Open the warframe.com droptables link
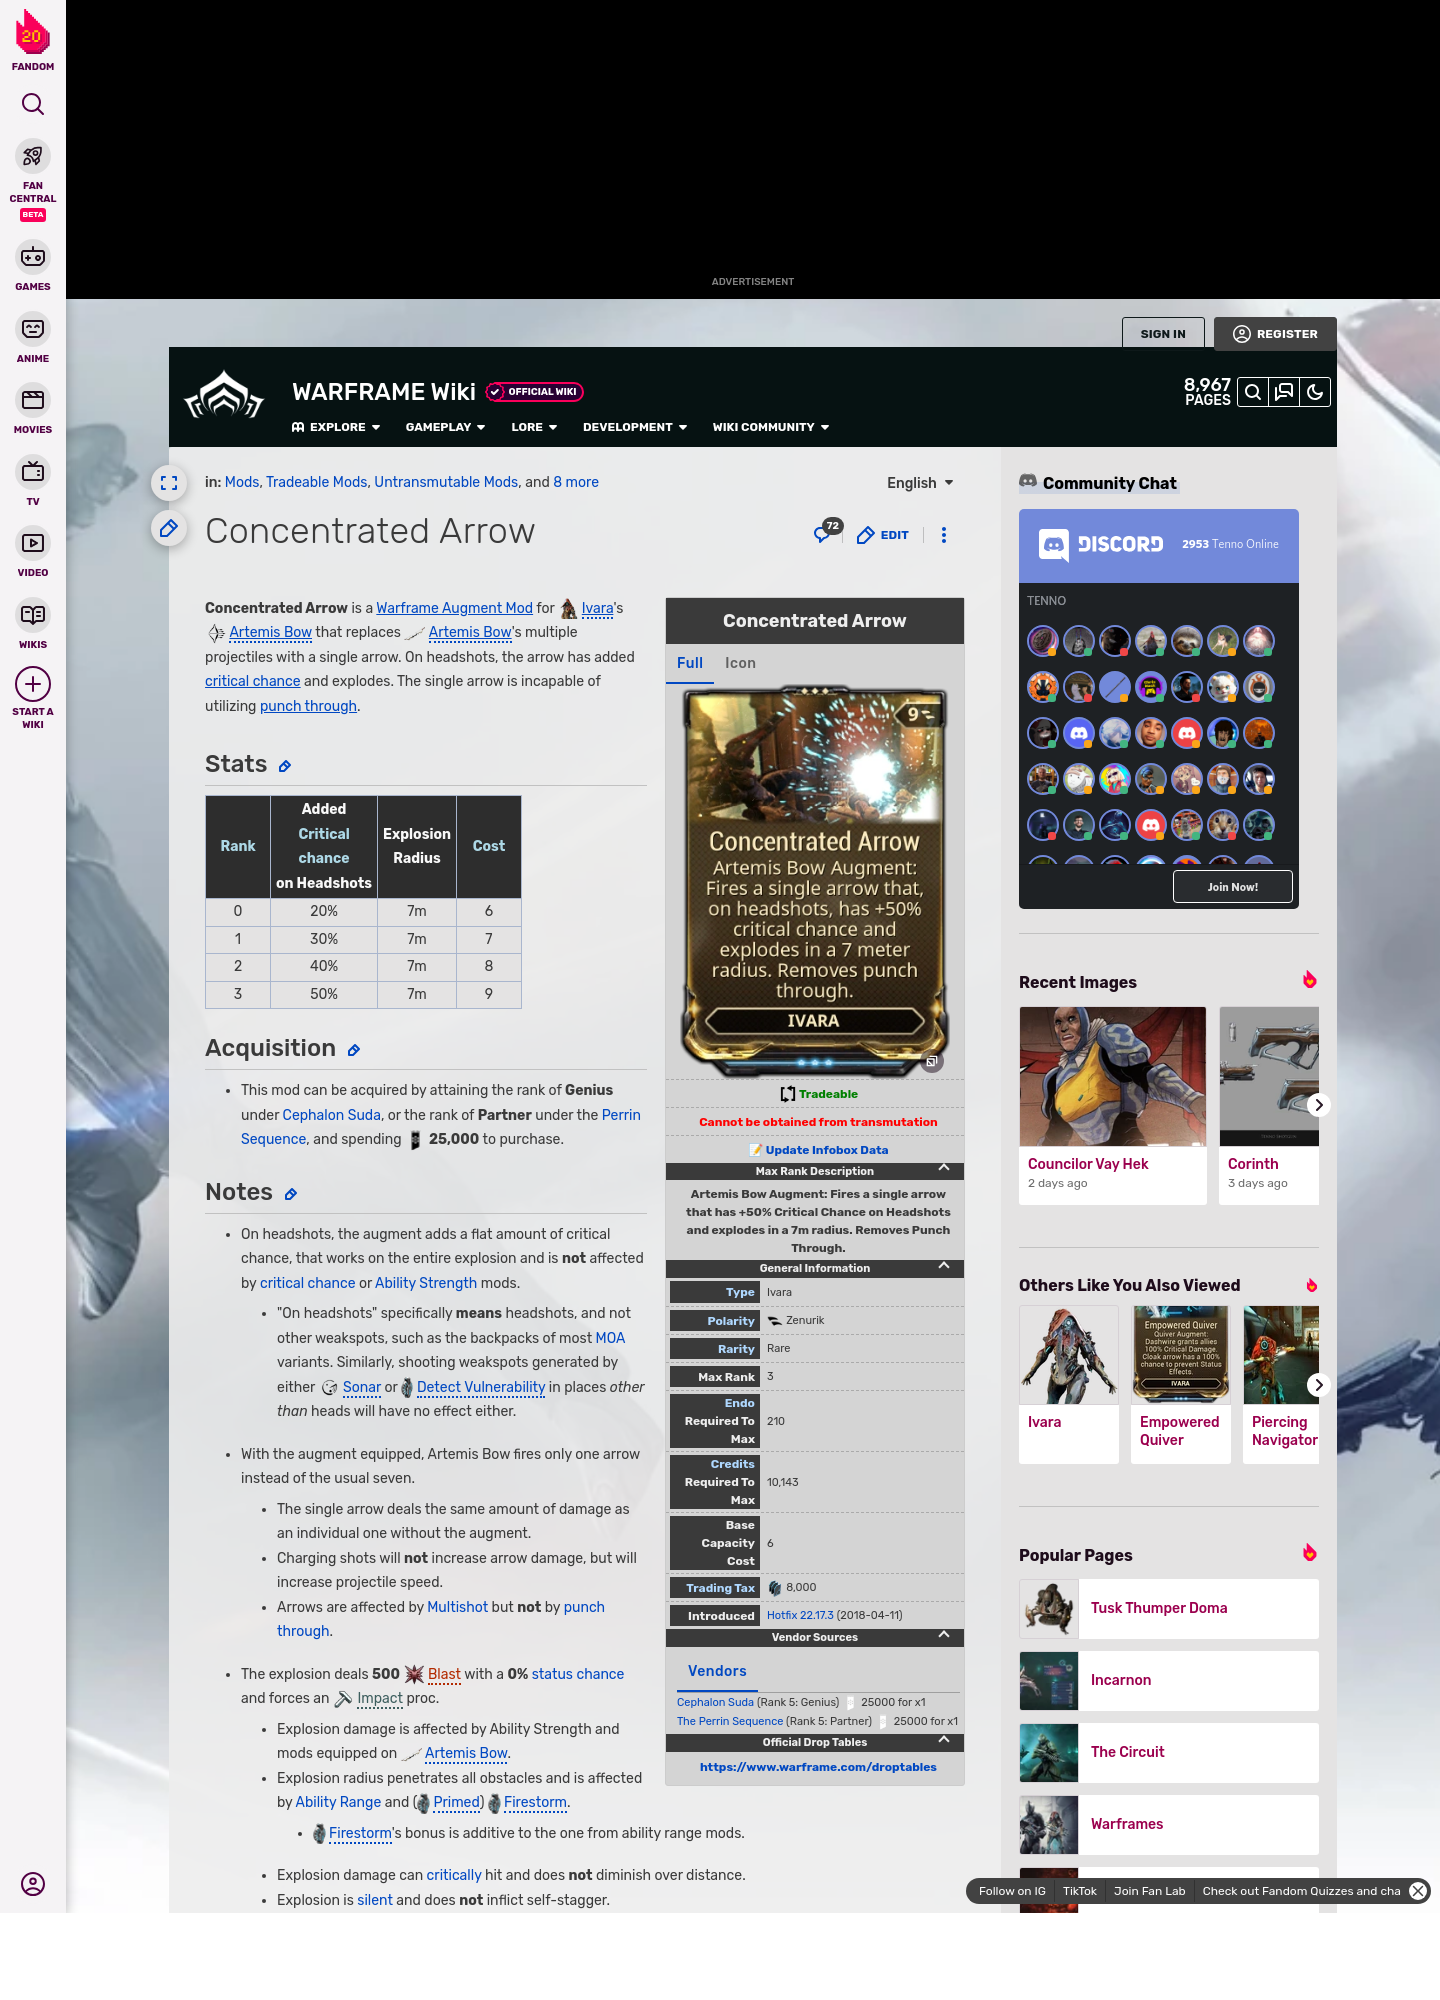Image resolution: width=1440 pixels, height=2000 pixels. click(818, 1767)
